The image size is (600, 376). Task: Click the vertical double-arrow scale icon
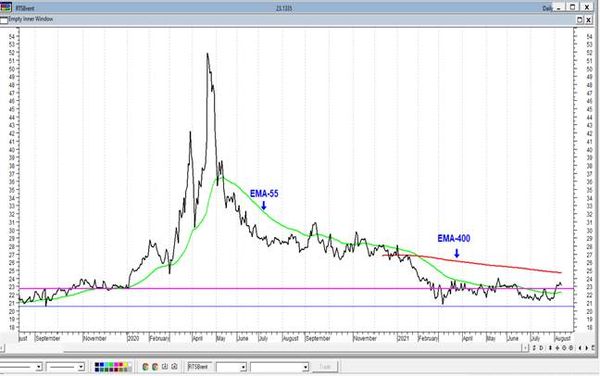pos(550,348)
